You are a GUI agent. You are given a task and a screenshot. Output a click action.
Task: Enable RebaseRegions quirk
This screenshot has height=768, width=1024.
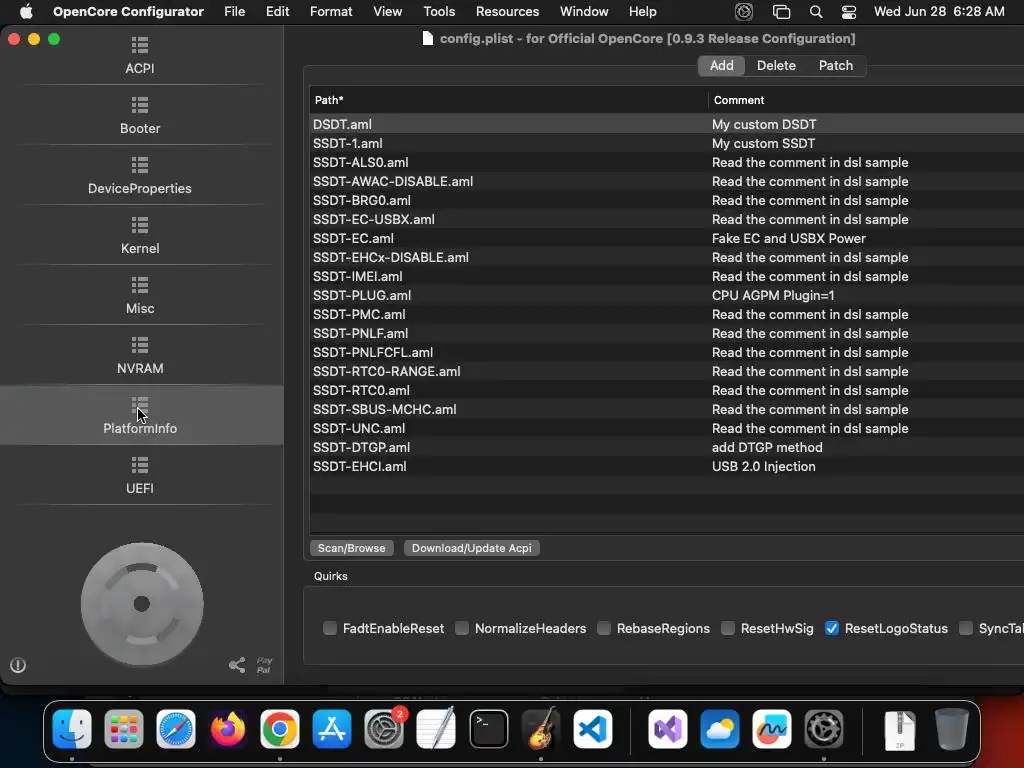604,628
